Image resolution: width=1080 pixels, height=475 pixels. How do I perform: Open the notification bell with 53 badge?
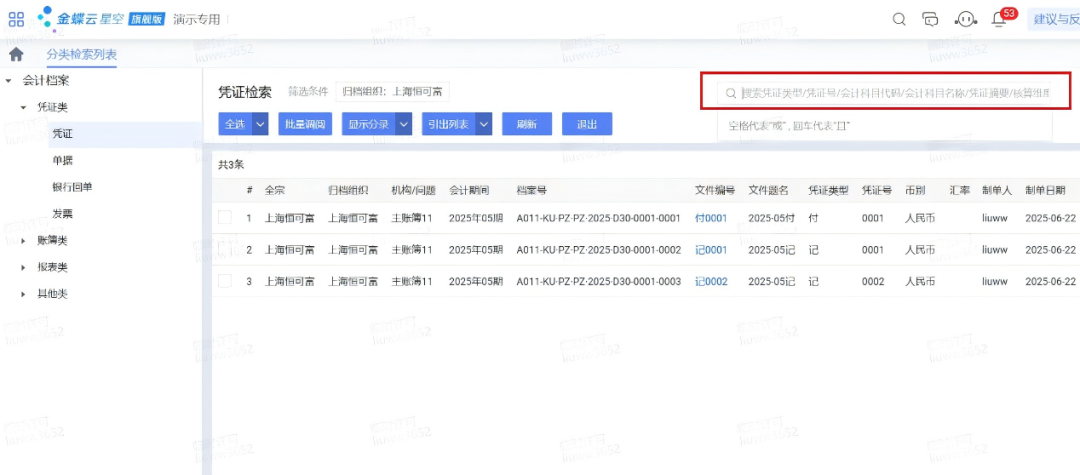point(999,19)
